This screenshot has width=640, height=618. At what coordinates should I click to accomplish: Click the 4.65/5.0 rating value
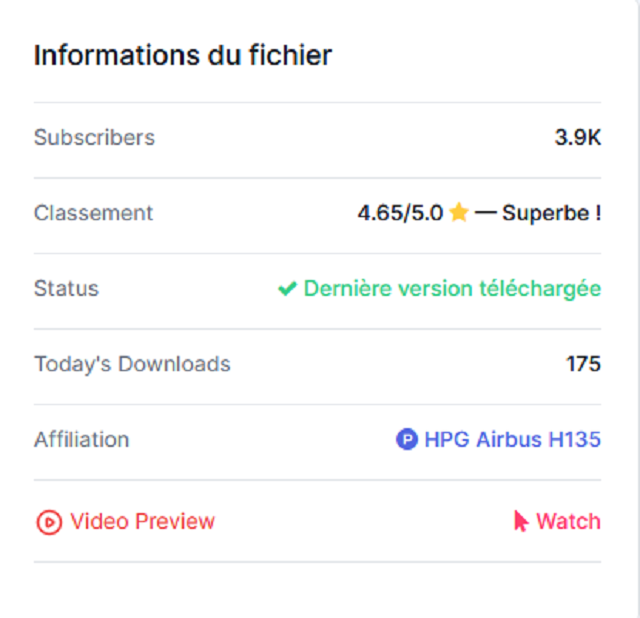pyautogui.click(x=400, y=213)
